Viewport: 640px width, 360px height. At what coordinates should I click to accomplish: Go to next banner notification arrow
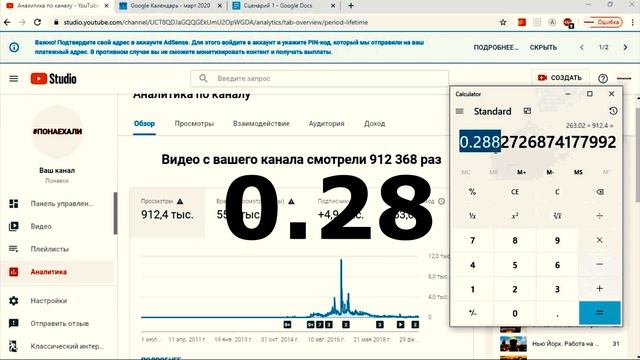click(x=625, y=47)
